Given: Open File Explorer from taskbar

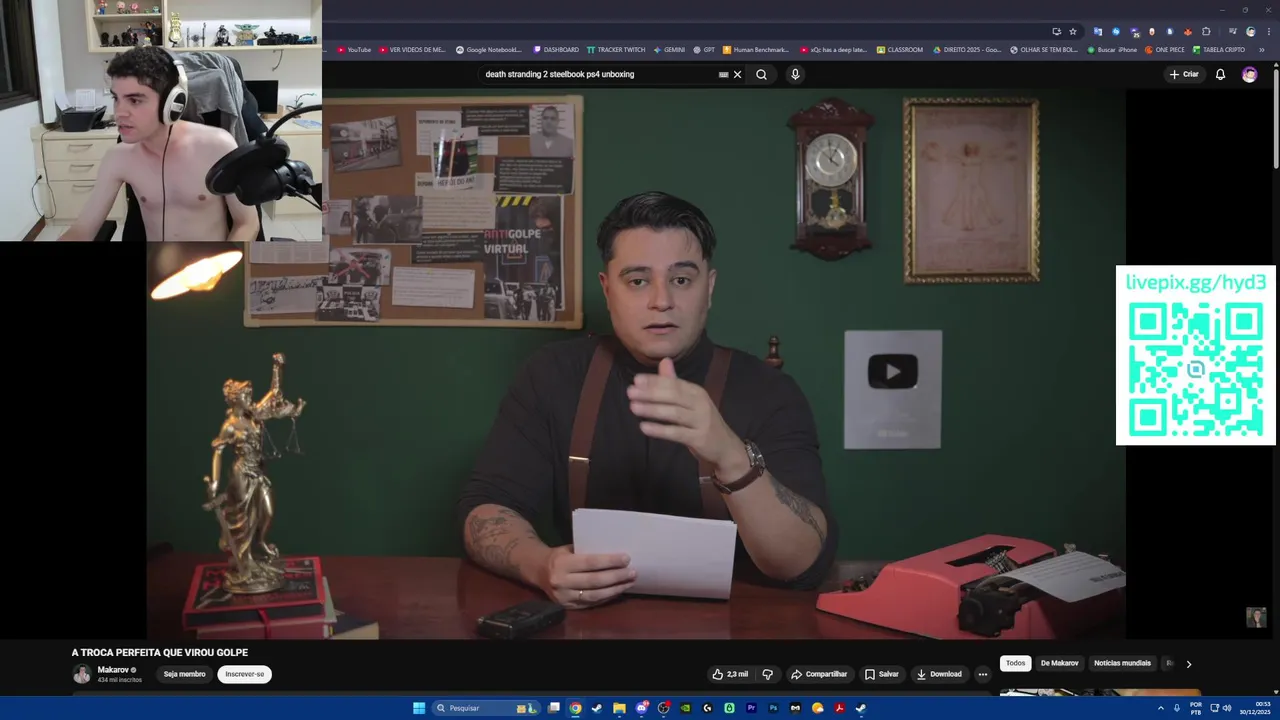Looking at the screenshot, I should click(x=619, y=708).
